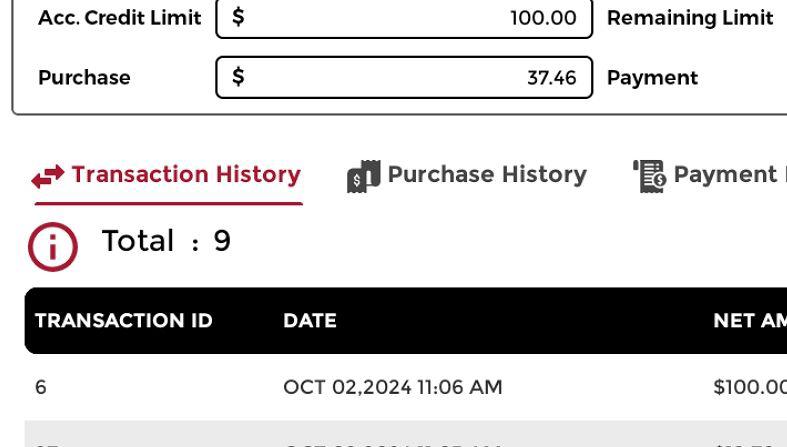Switch to the Transaction History tab
This screenshot has width=787, height=447.
pyautogui.click(x=186, y=174)
